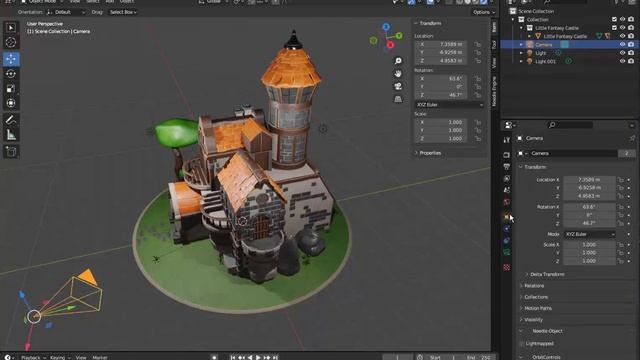Toggle the Lightmapped checkbox
The image size is (640, 360).
(522, 344)
